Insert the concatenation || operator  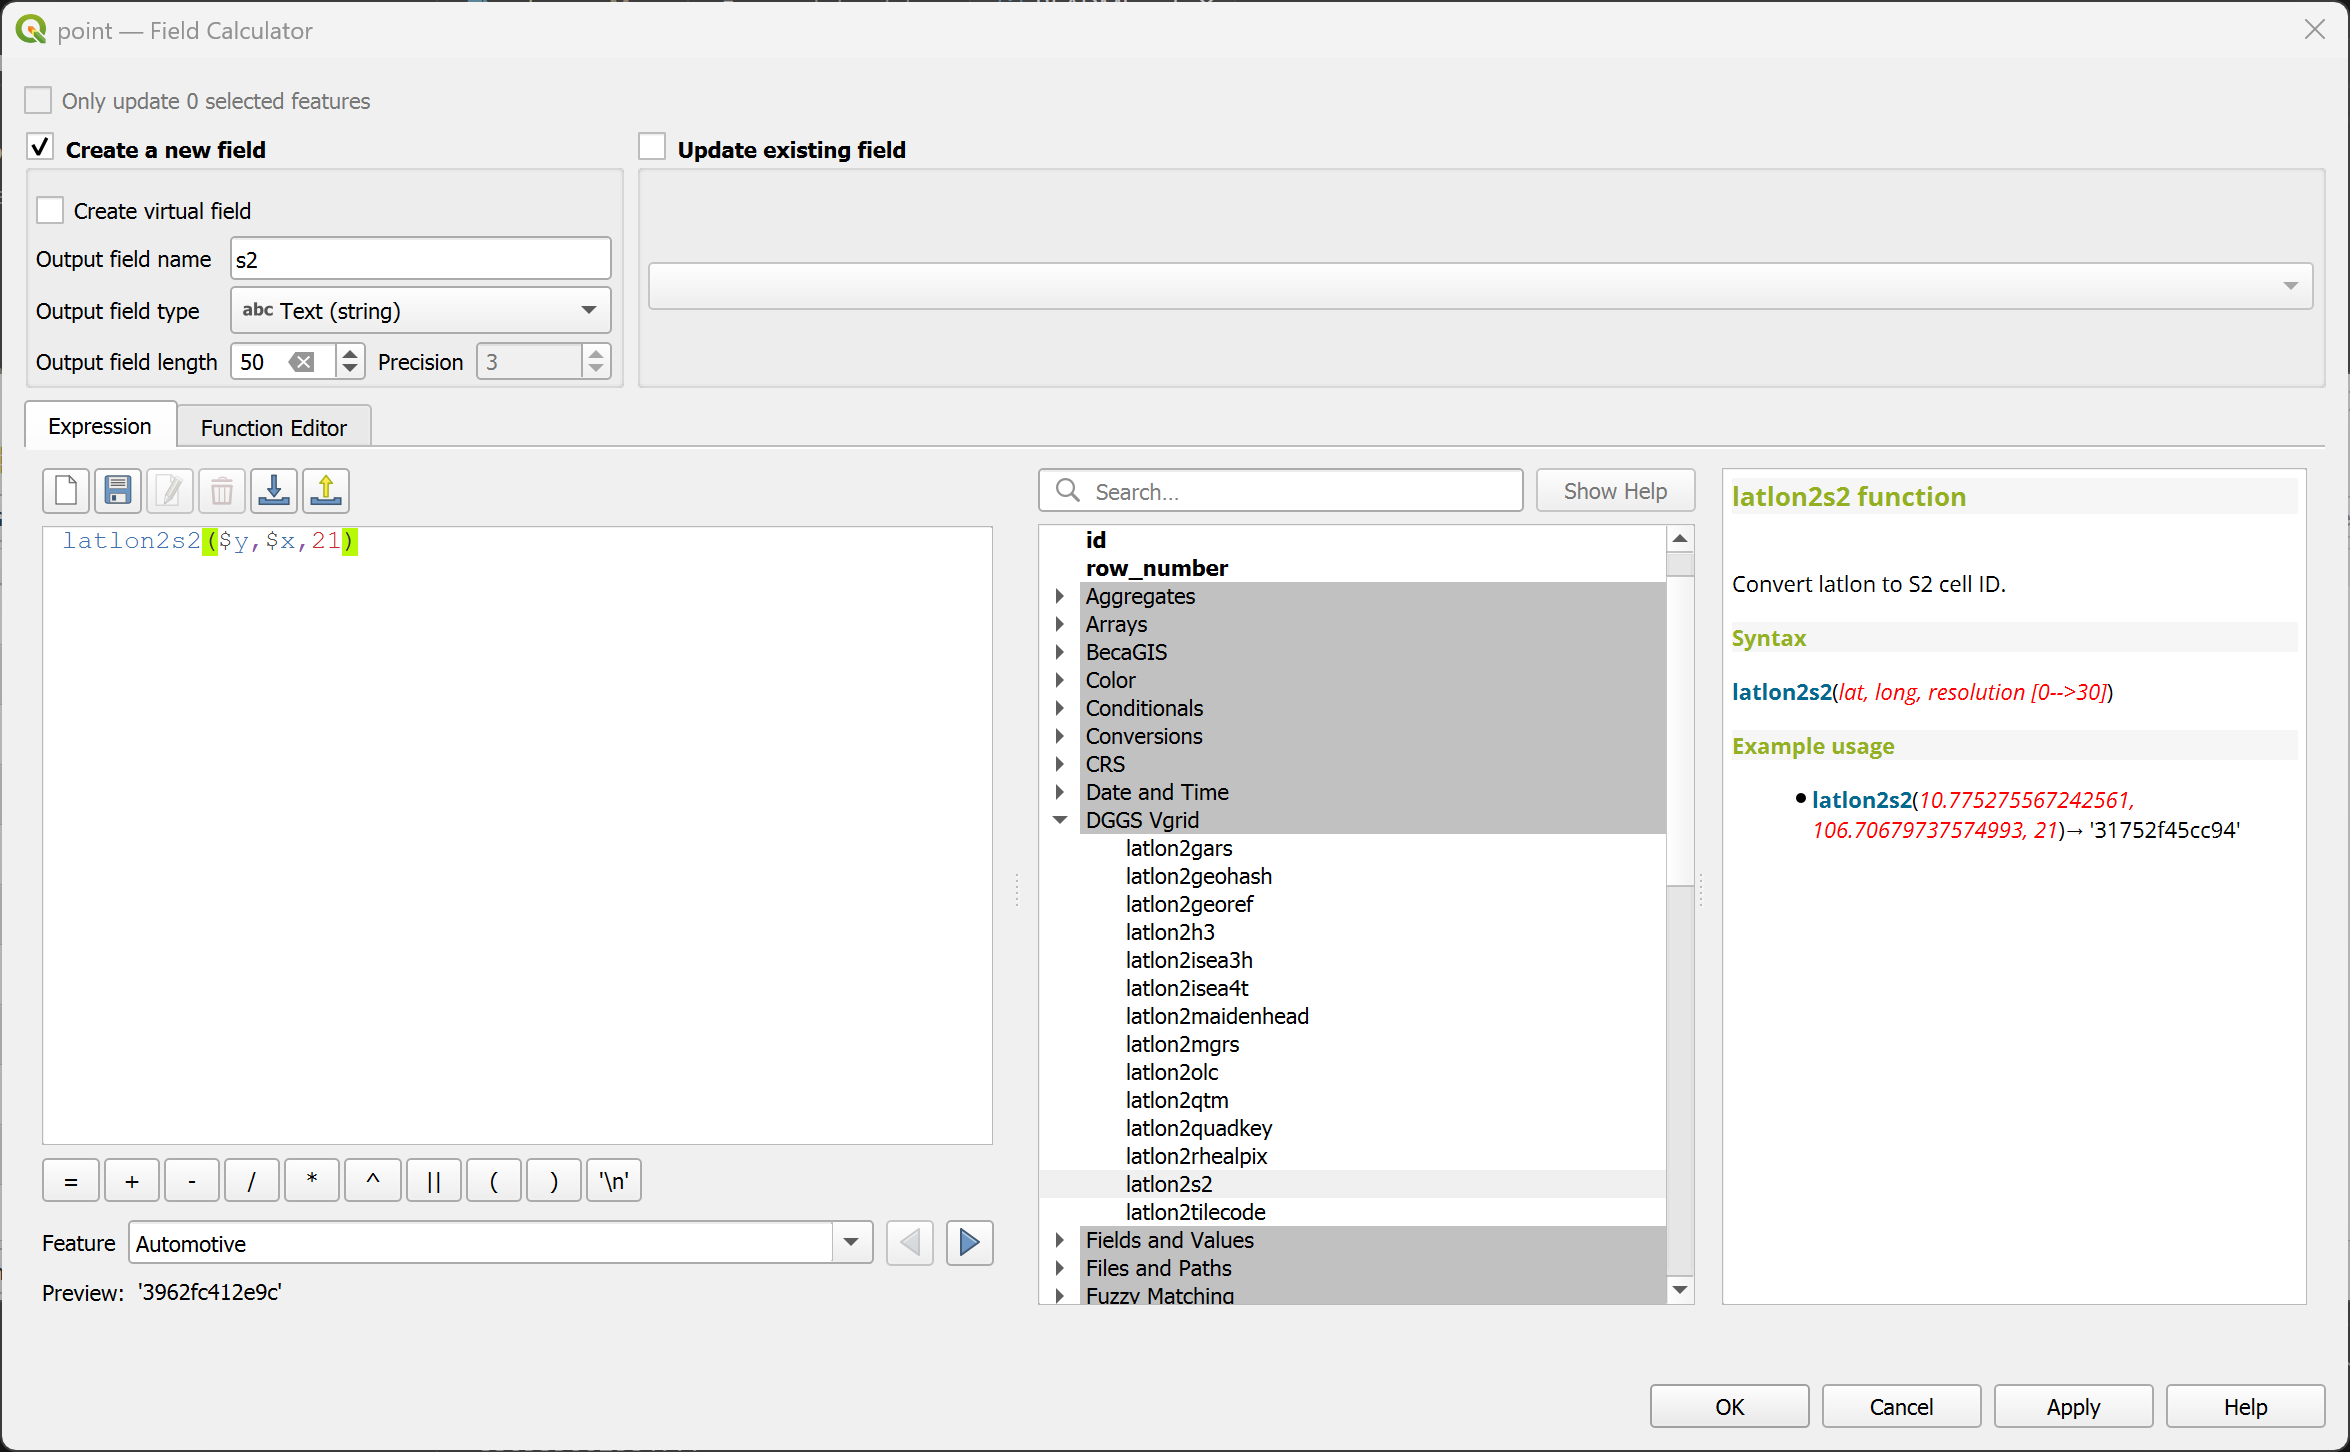(433, 1181)
